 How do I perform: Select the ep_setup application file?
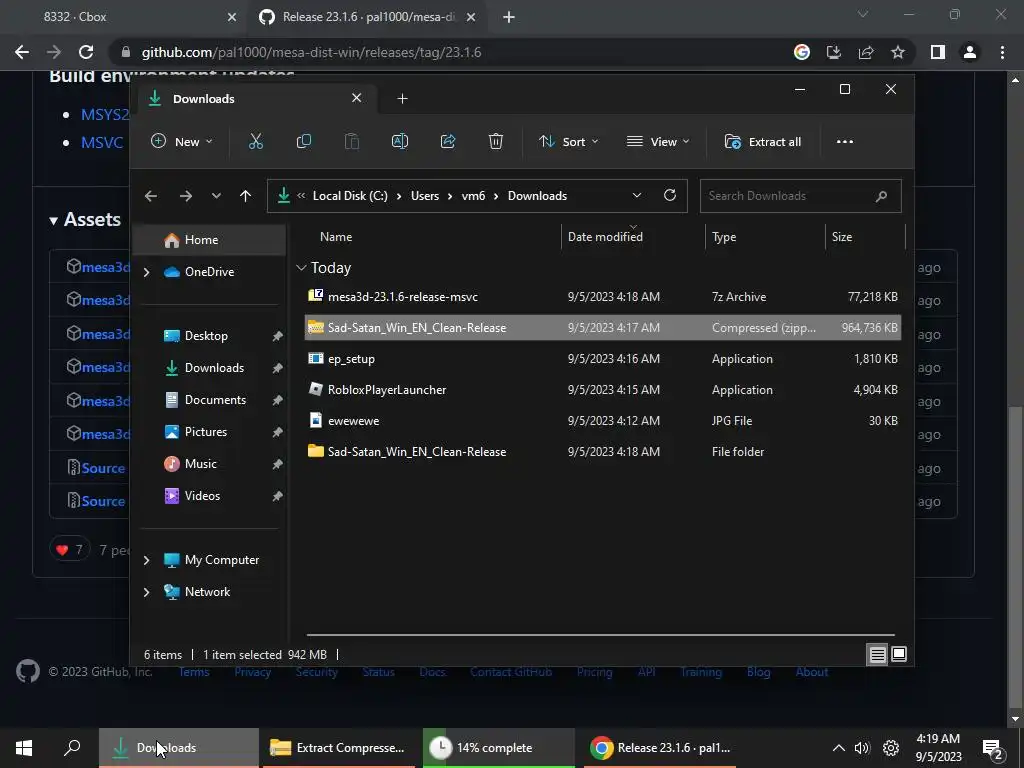click(x=603, y=359)
